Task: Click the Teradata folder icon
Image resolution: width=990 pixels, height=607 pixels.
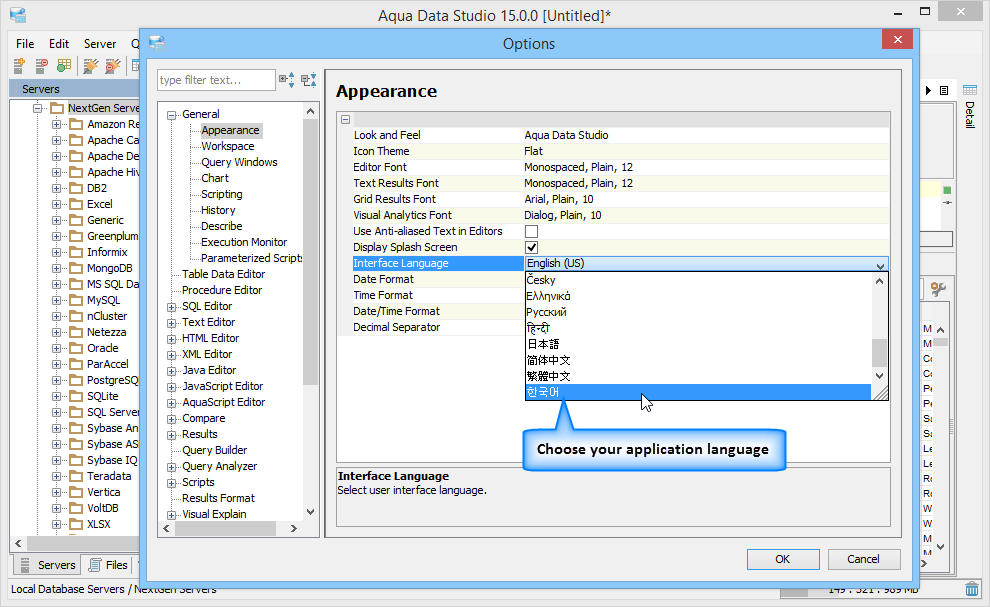Action: (x=76, y=476)
